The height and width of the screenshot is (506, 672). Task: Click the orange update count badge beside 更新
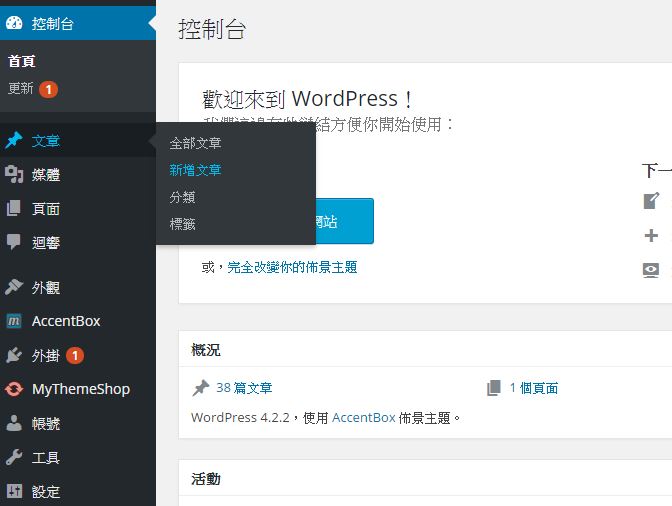[x=48, y=90]
